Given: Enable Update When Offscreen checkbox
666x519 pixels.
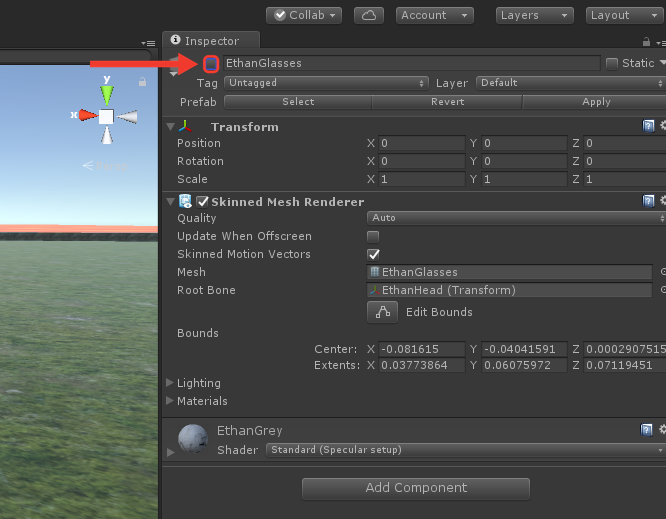Looking at the screenshot, I should (373, 237).
